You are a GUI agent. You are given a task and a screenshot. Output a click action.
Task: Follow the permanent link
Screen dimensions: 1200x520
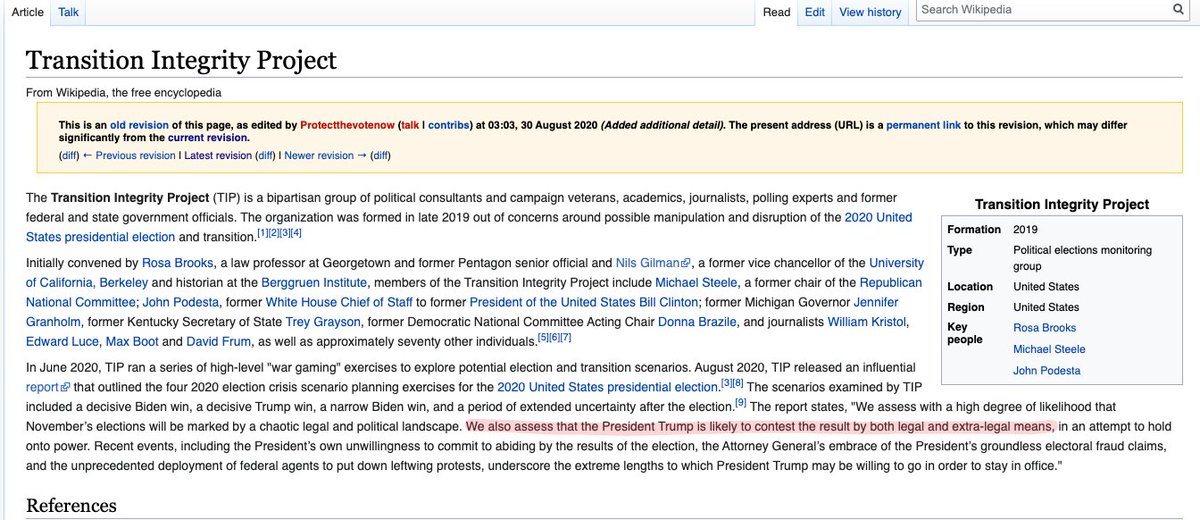[x=923, y=125]
